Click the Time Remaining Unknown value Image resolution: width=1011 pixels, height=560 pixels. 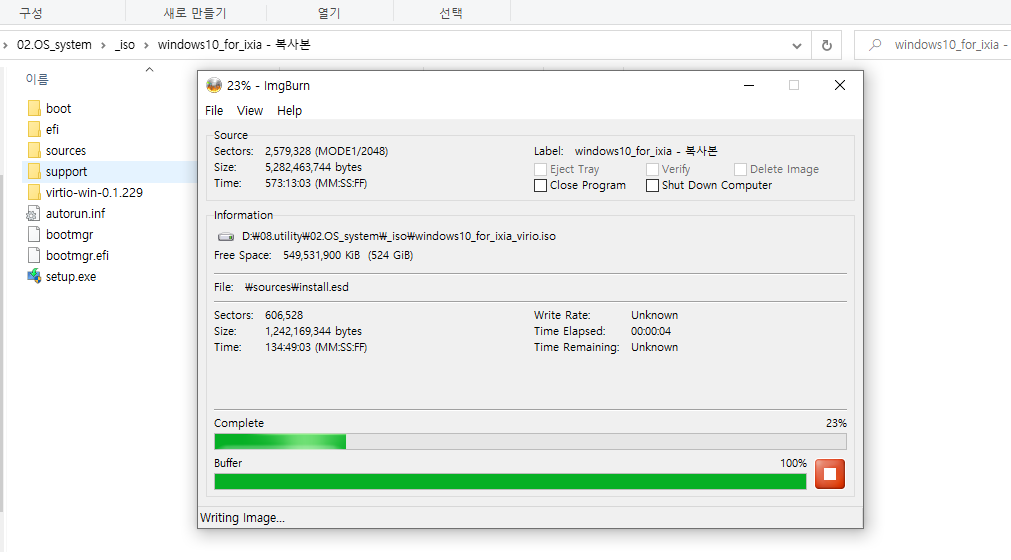click(x=654, y=347)
